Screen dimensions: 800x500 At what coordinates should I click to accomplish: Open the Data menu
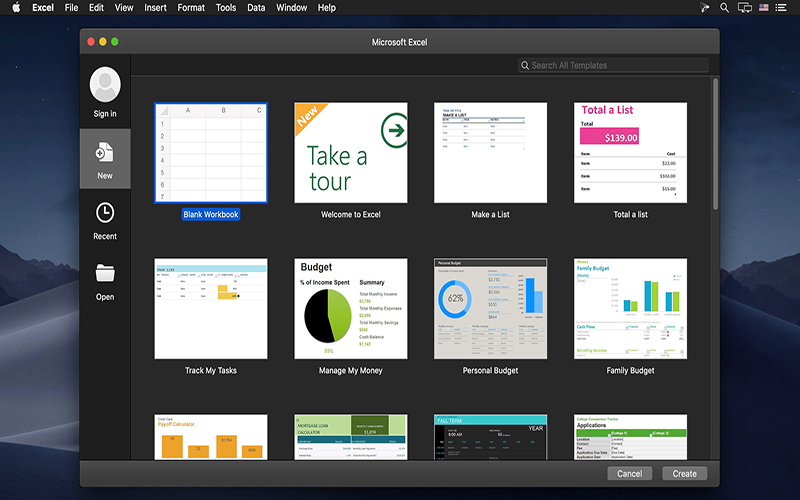[256, 7]
